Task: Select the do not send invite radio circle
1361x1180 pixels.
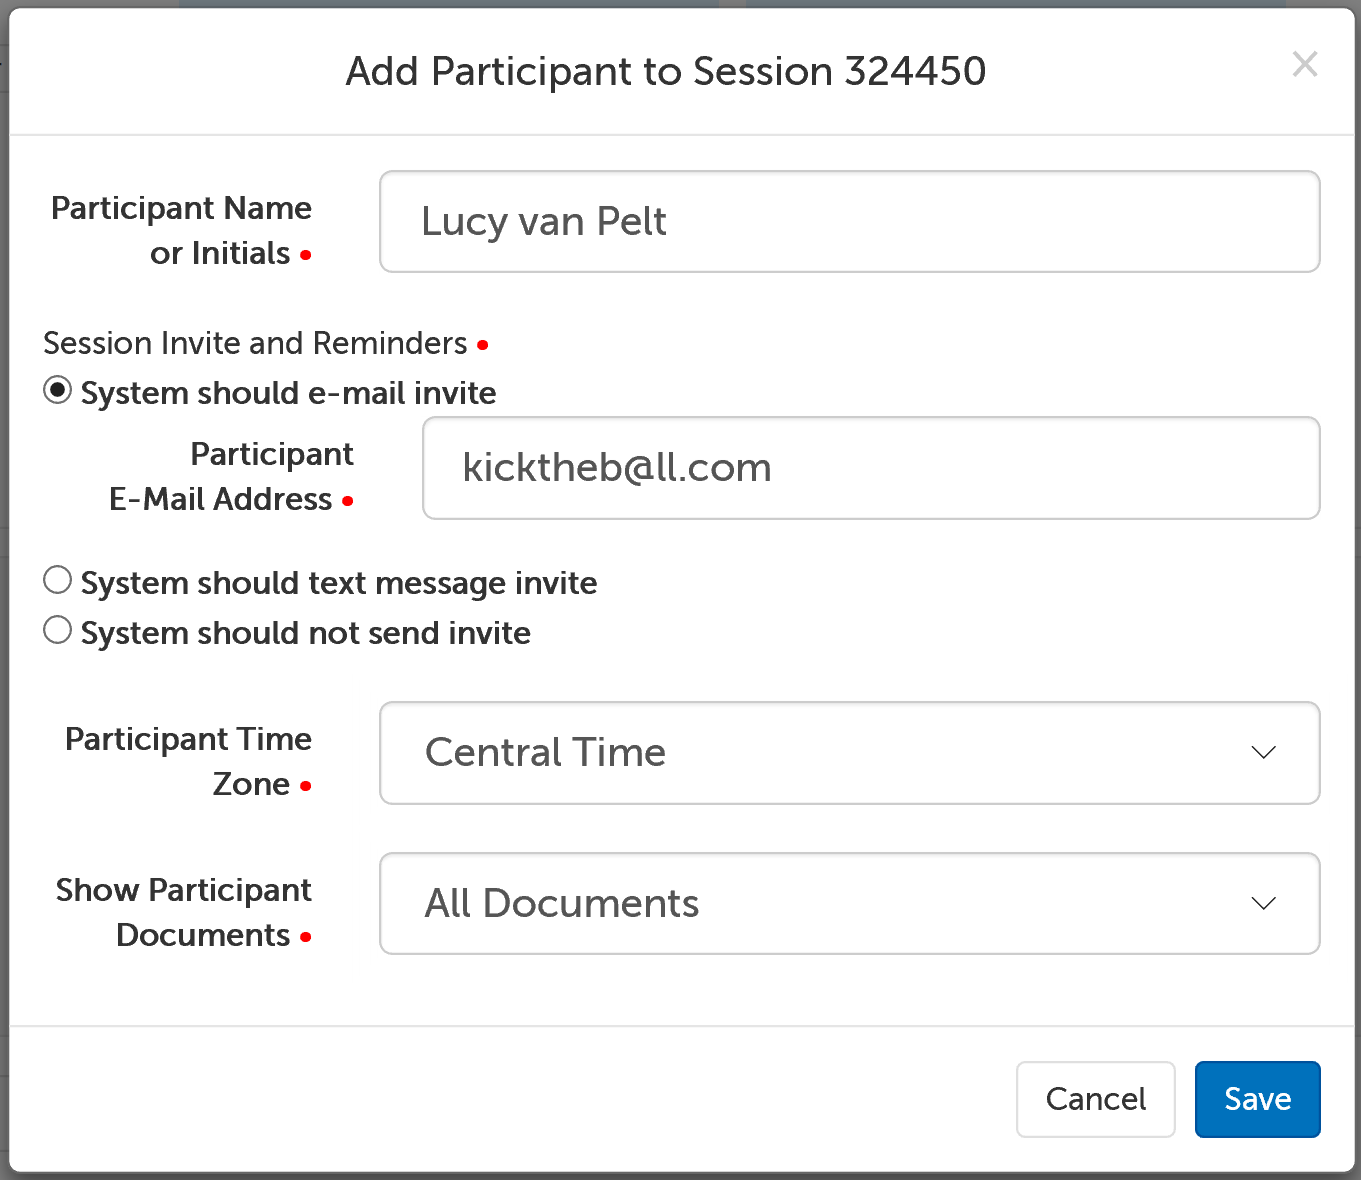Action: click(58, 630)
